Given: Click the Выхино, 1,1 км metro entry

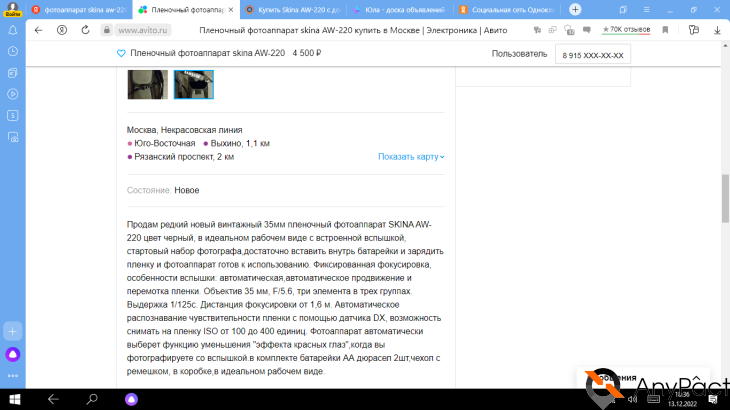Looking at the screenshot, I should (x=237, y=143).
